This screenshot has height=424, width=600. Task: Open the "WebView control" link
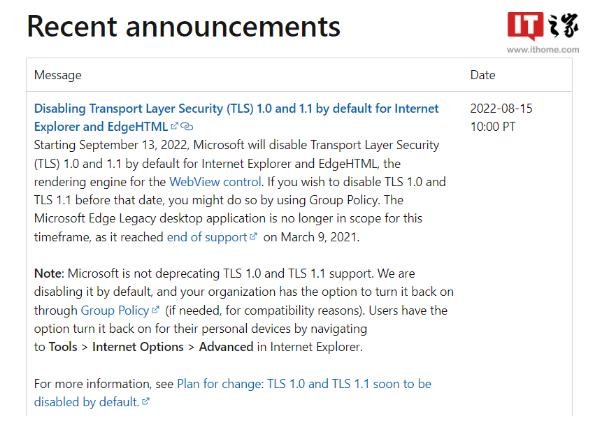(x=215, y=182)
